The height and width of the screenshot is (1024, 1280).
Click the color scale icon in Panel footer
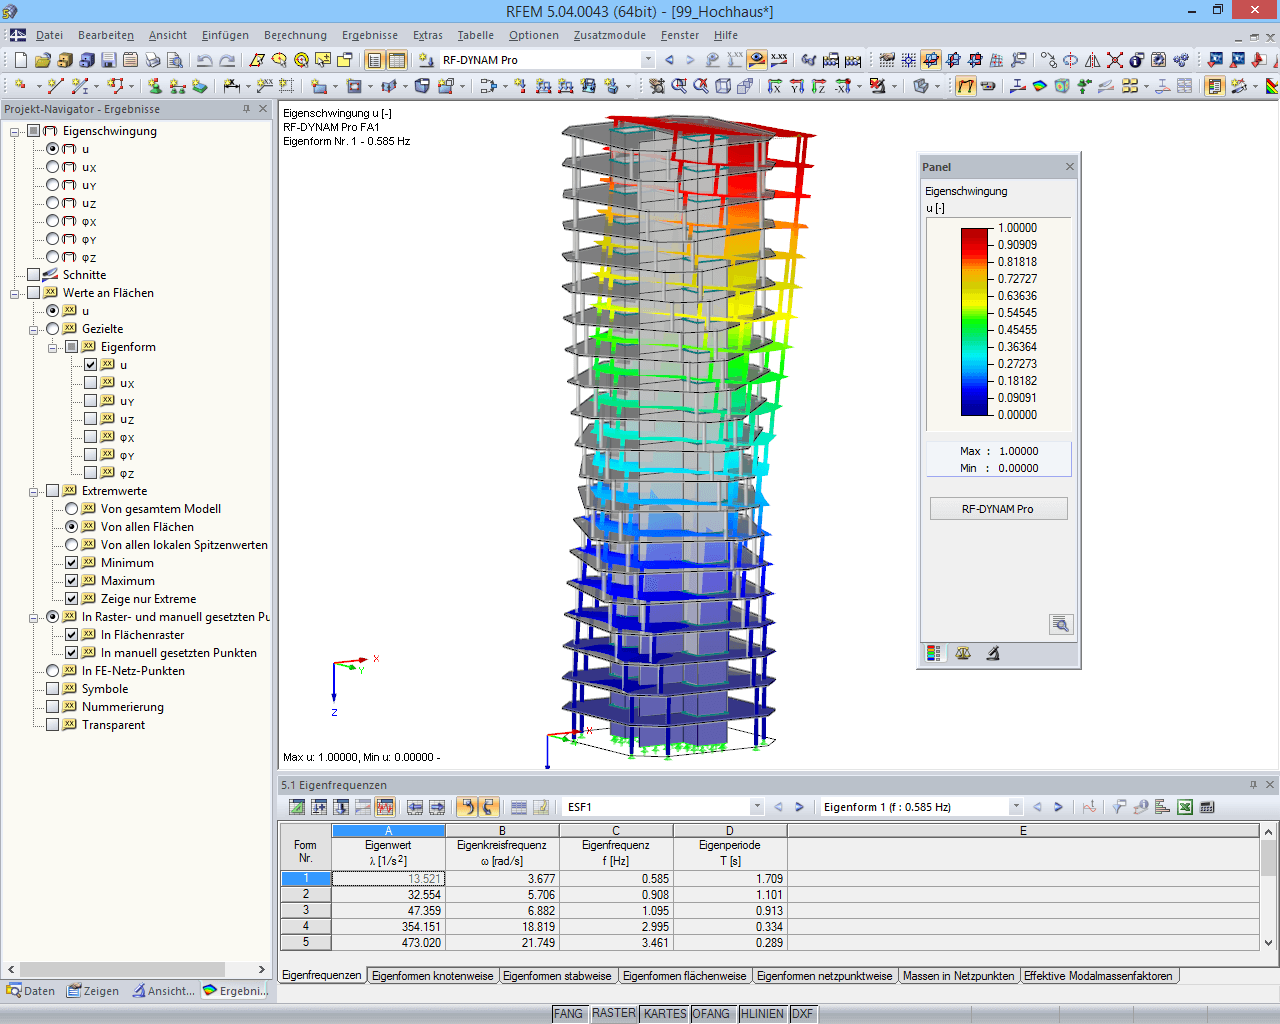(x=934, y=653)
